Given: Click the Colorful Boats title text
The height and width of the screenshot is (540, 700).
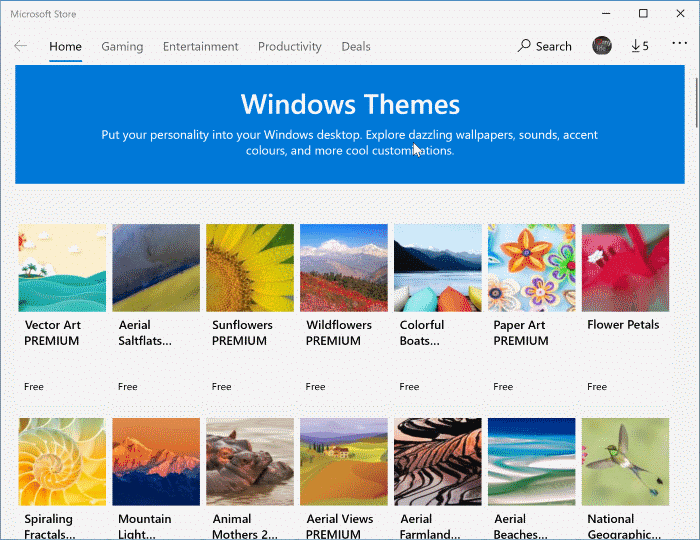Looking at the screenshot, I should (421, 333).
